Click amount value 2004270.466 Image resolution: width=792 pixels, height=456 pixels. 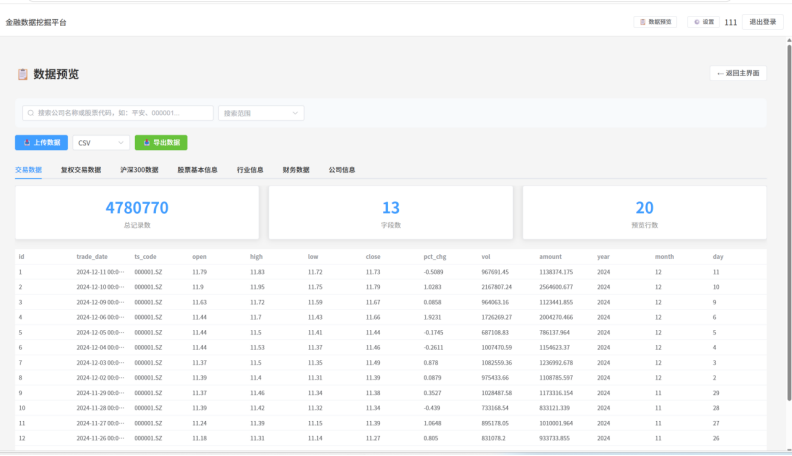pos(556,318)
